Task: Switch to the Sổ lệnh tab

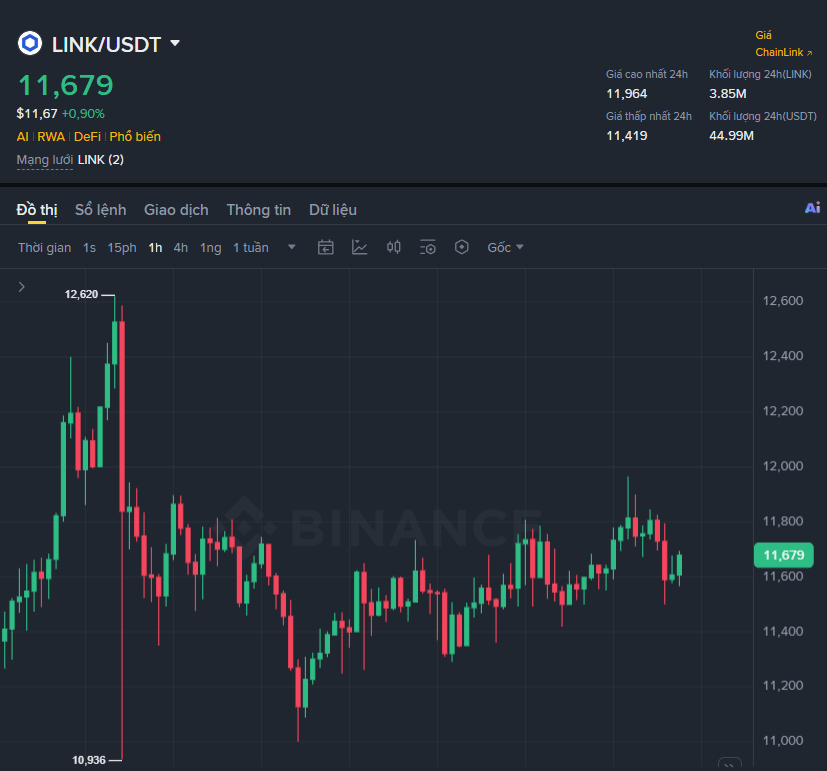Action: (x=101, y=210)
